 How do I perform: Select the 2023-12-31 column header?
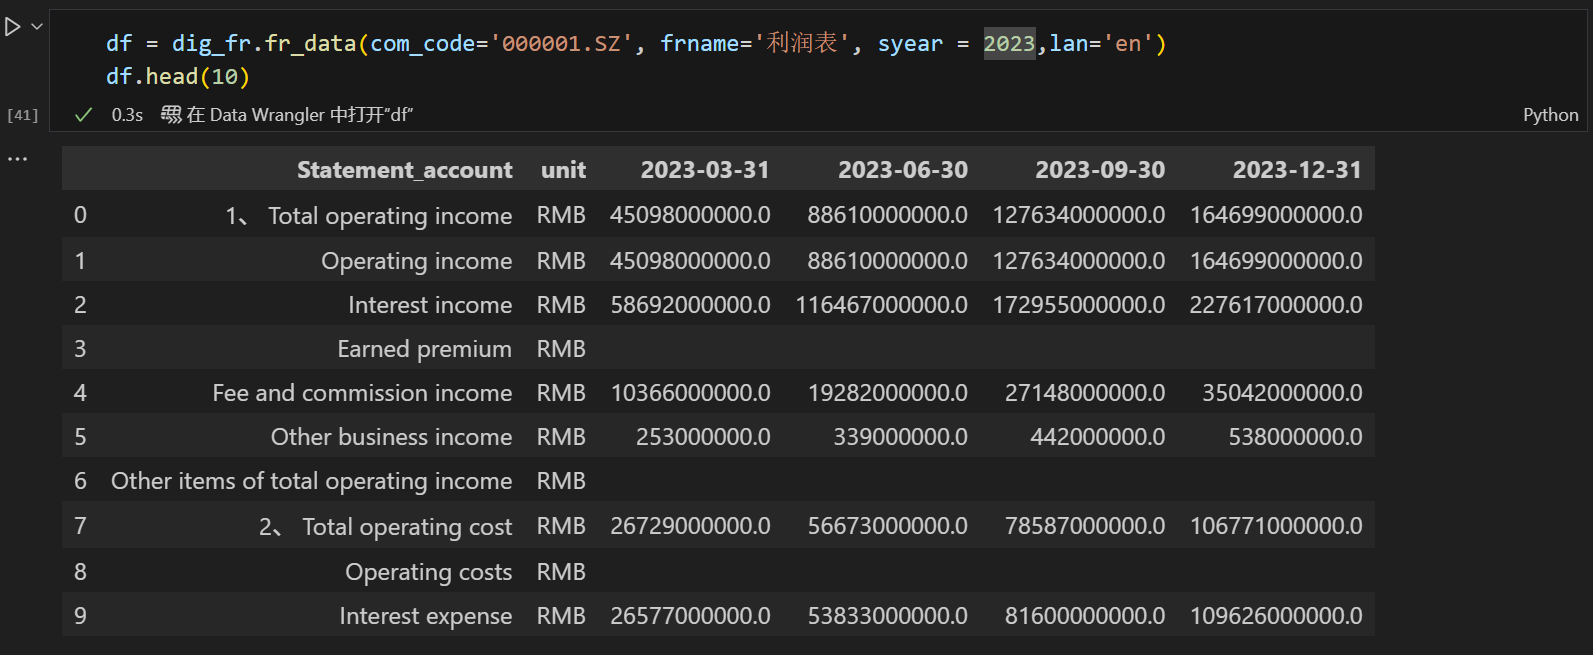[1296, 170]
